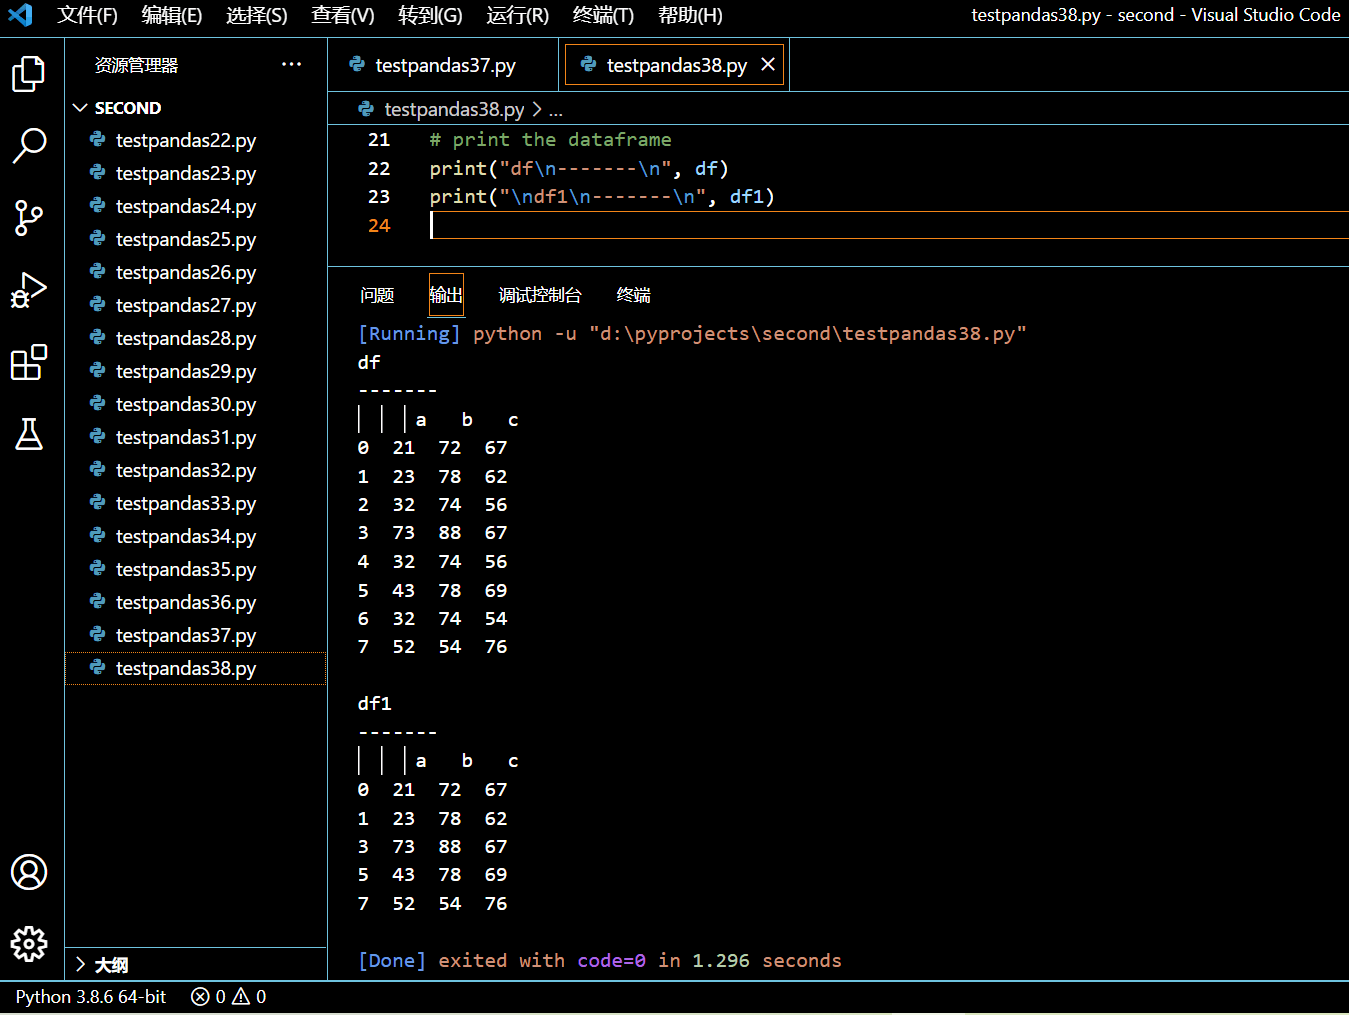Open the 帮助(H) menu
Image resolution: width=1349 pixels, height=1015 pixels.
tap(690, 15)
